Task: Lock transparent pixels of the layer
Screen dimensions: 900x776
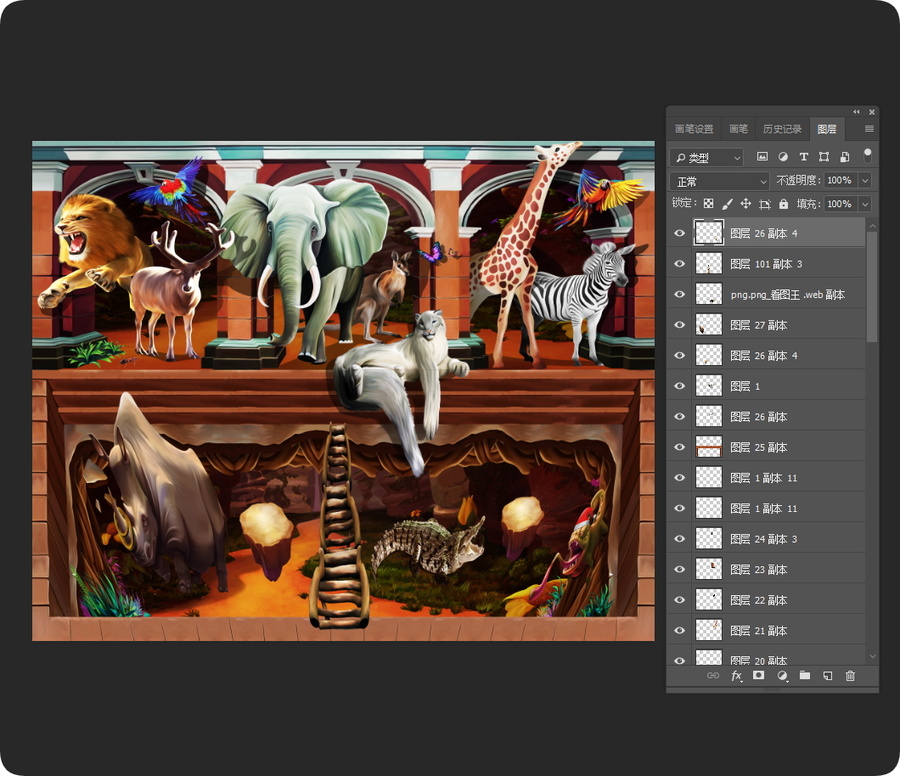Action: [709, 204]
